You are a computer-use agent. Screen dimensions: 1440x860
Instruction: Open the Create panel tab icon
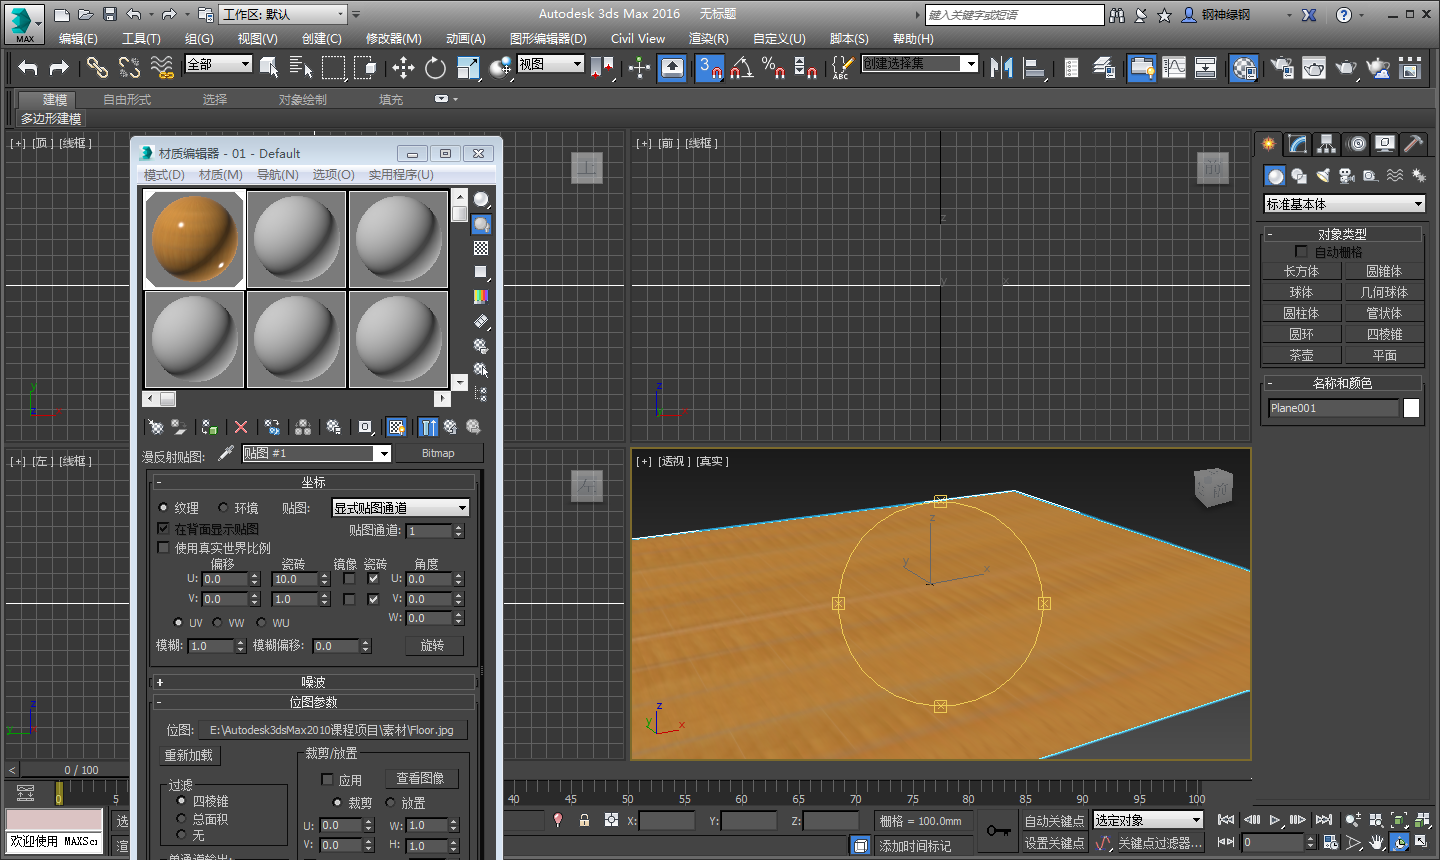point(1268,144)
